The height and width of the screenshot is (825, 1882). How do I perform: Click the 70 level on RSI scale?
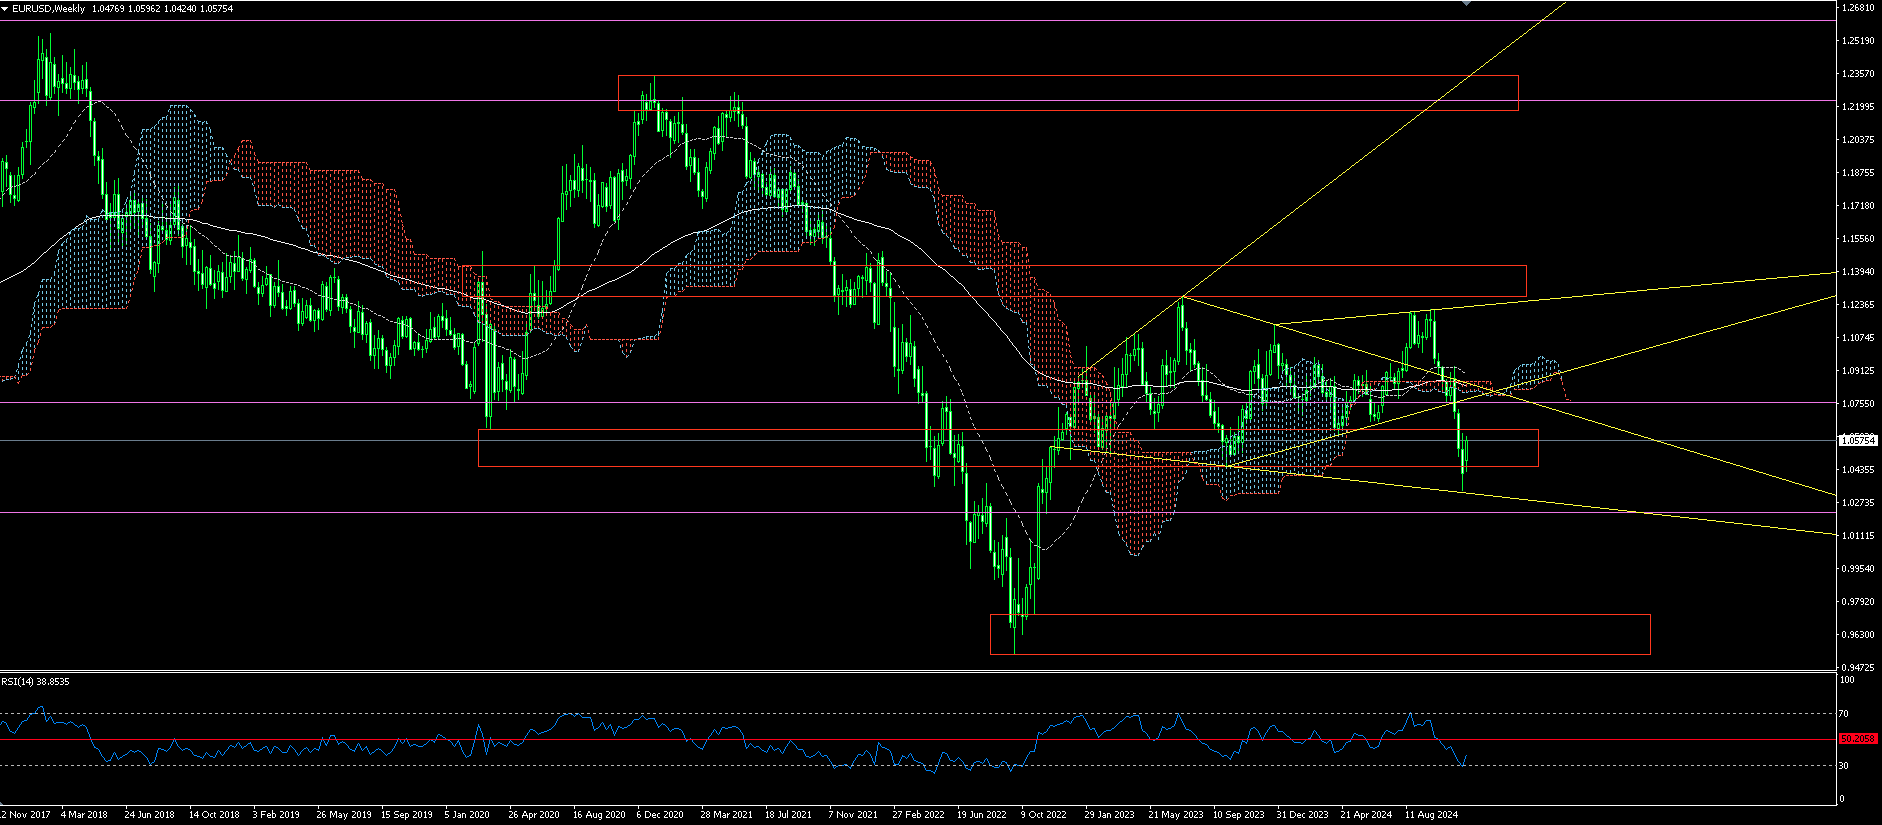(x=1845, y=714)
